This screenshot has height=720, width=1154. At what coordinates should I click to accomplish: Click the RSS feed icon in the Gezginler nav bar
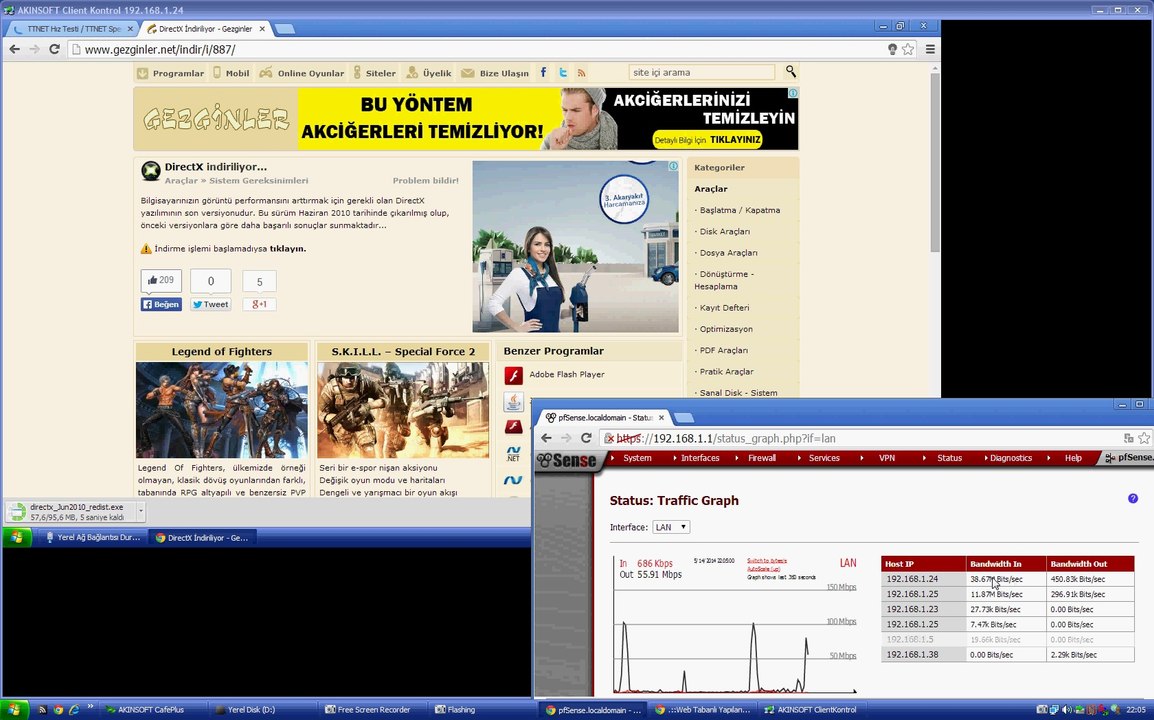581,72
